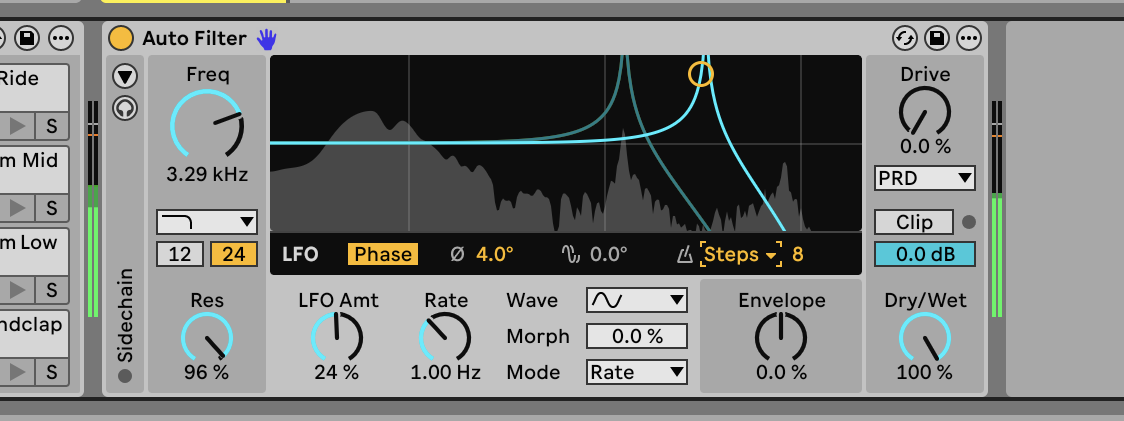The width and height of the screenshot is (1124, 421).
Task: Click the LFO offset waveform icon
Action: pyautogui.click(x=571, y=254)
